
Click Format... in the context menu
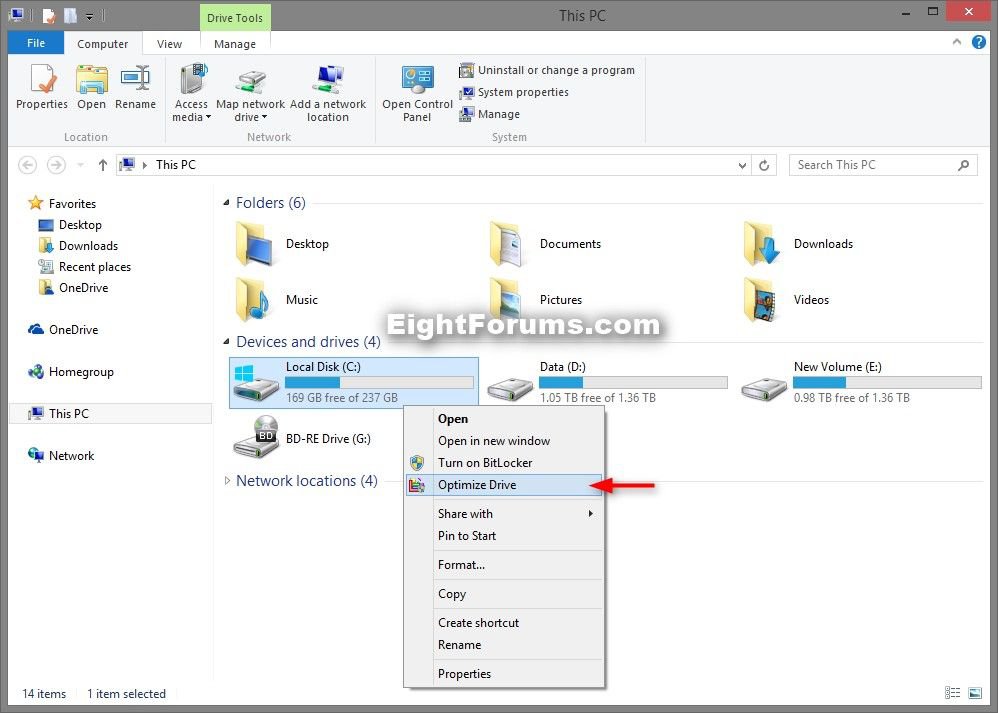click(x=461, y=564)
